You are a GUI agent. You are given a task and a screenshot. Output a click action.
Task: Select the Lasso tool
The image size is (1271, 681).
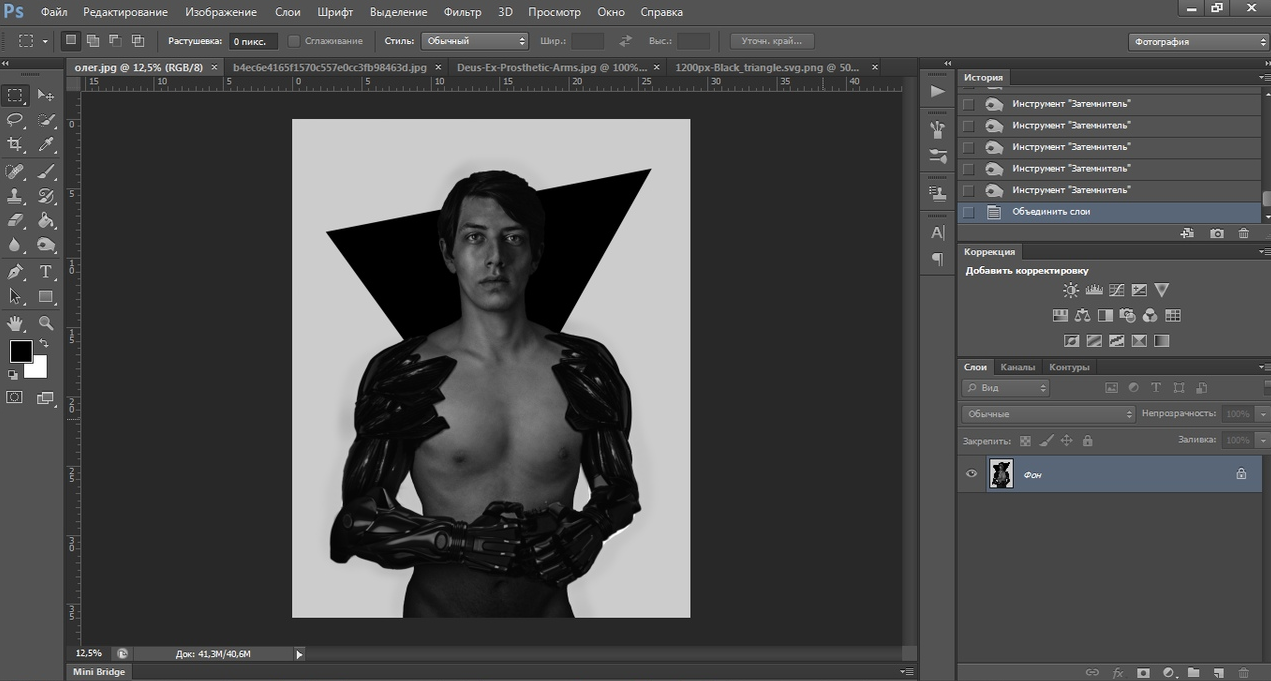[15, 120]
